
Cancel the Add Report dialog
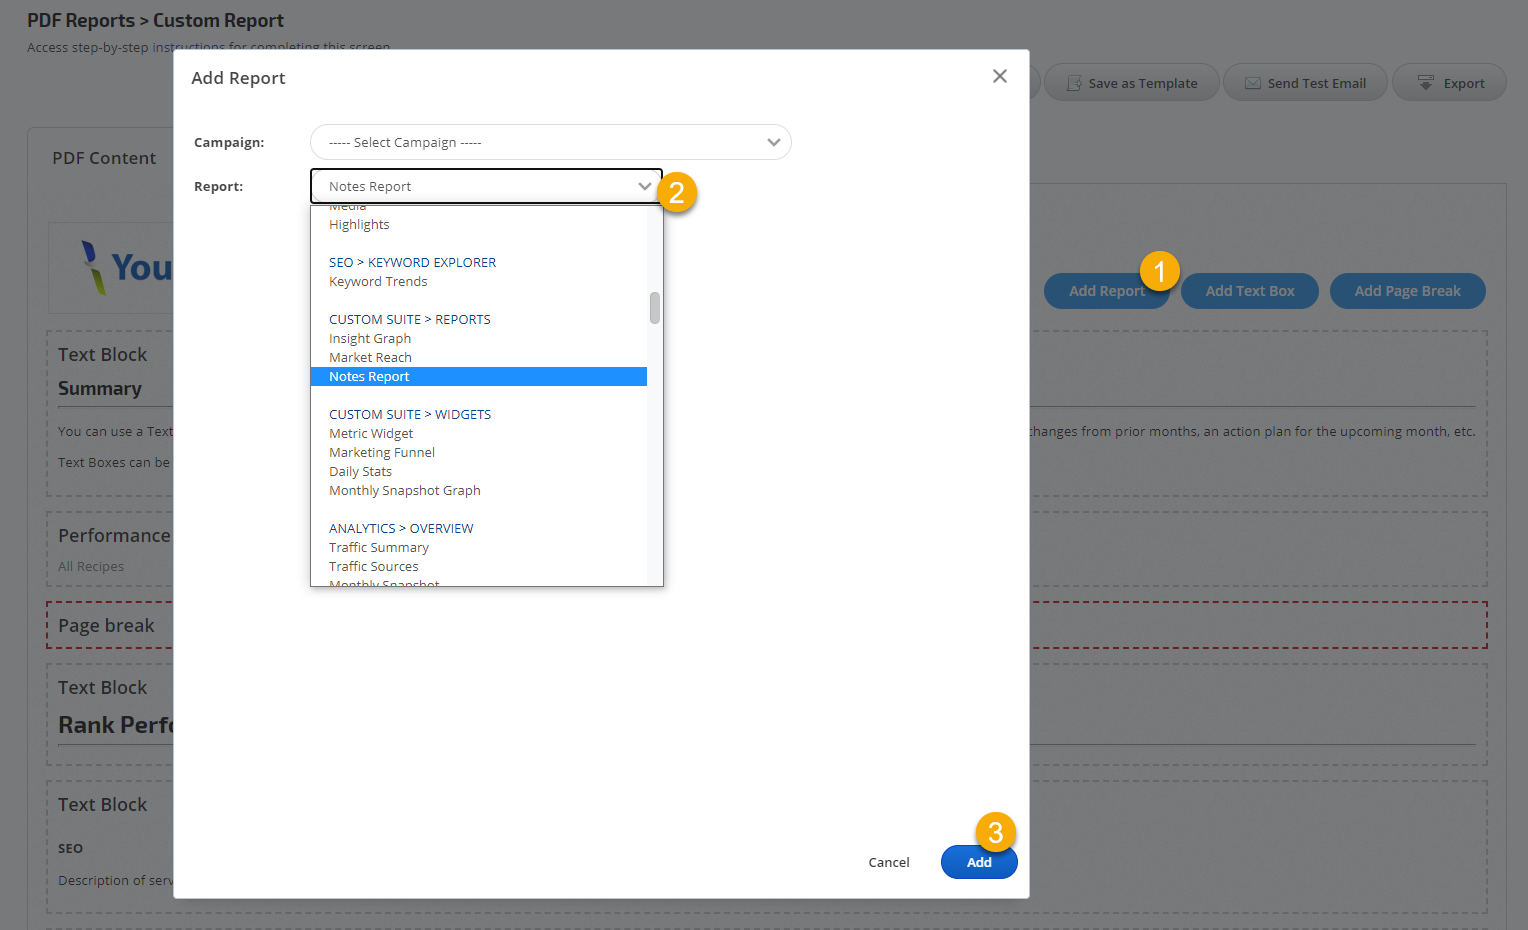[x=888, y=862]
